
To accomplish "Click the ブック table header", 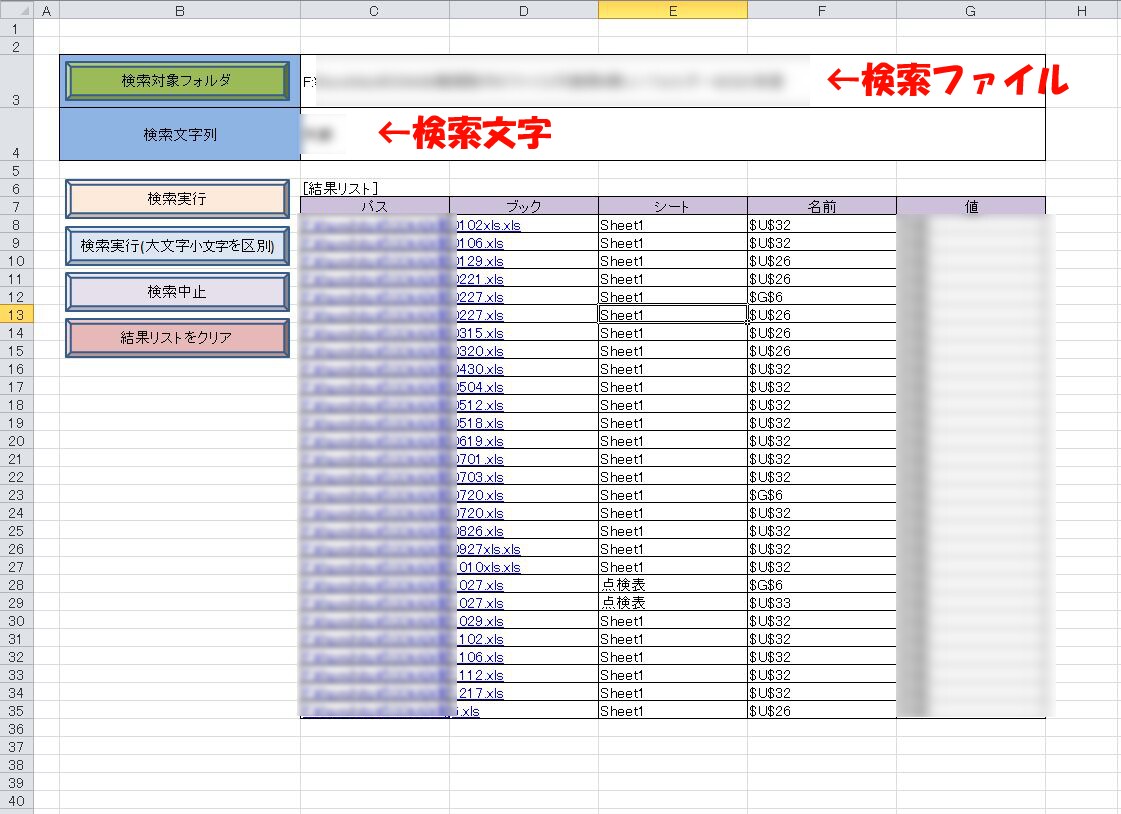I will click(523, 206).
